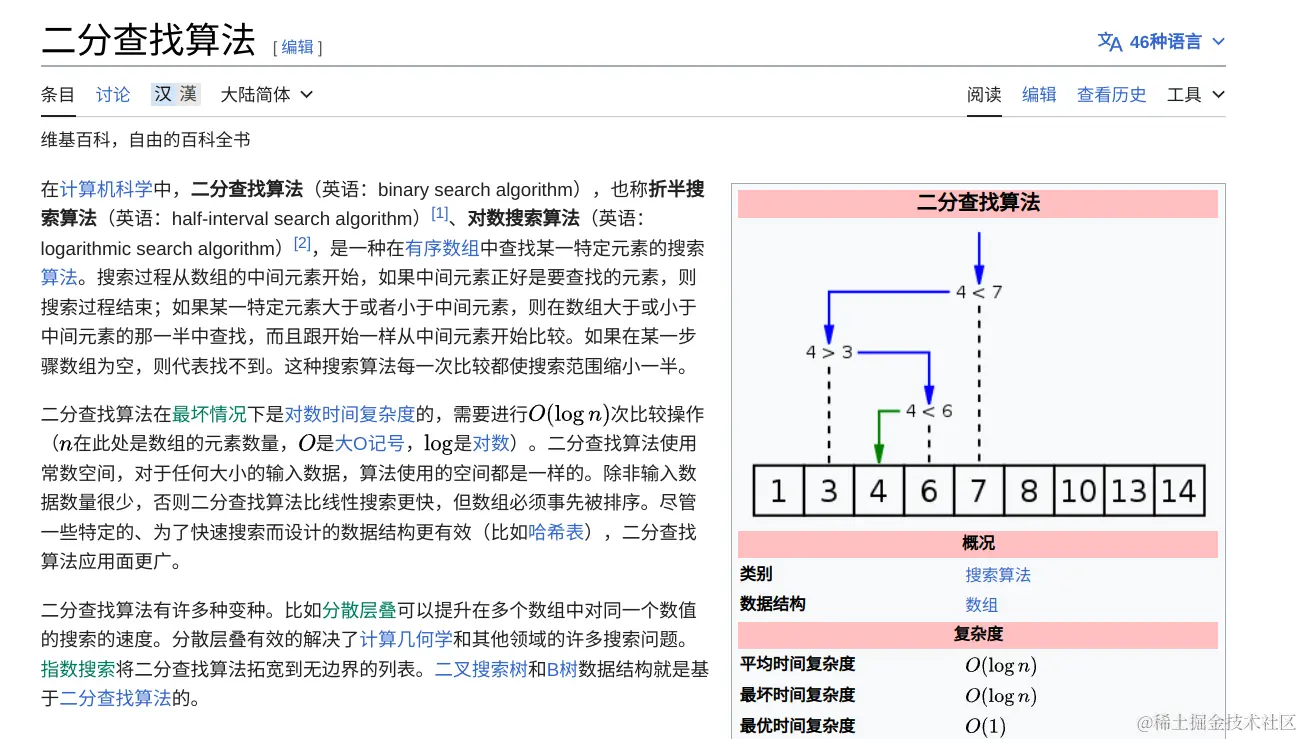Click the 二分查找算法 infobox header
The height and width of the screenshot is (739, 1303).
(978, 203)
